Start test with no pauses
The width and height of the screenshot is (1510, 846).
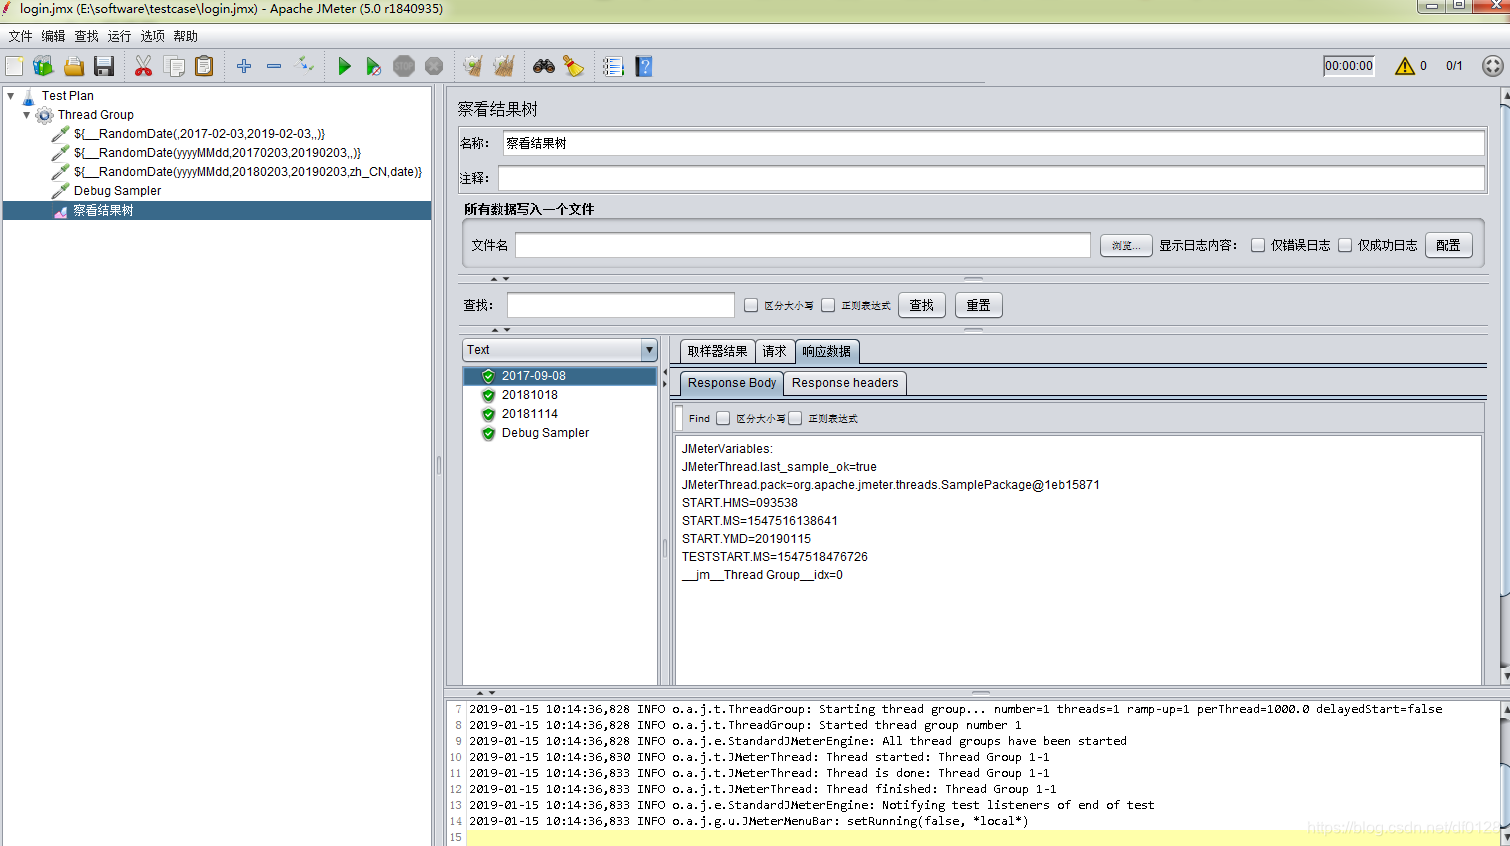coord(373,66)
